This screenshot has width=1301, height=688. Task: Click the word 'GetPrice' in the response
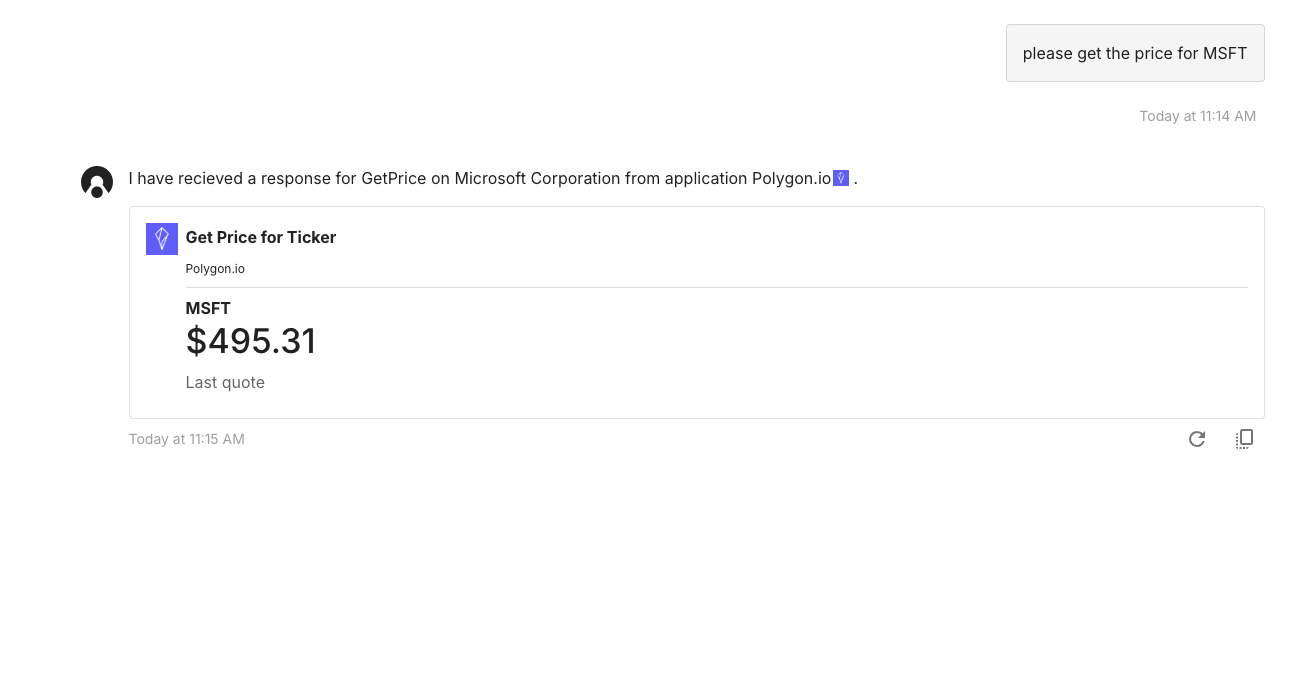[394, 178]
